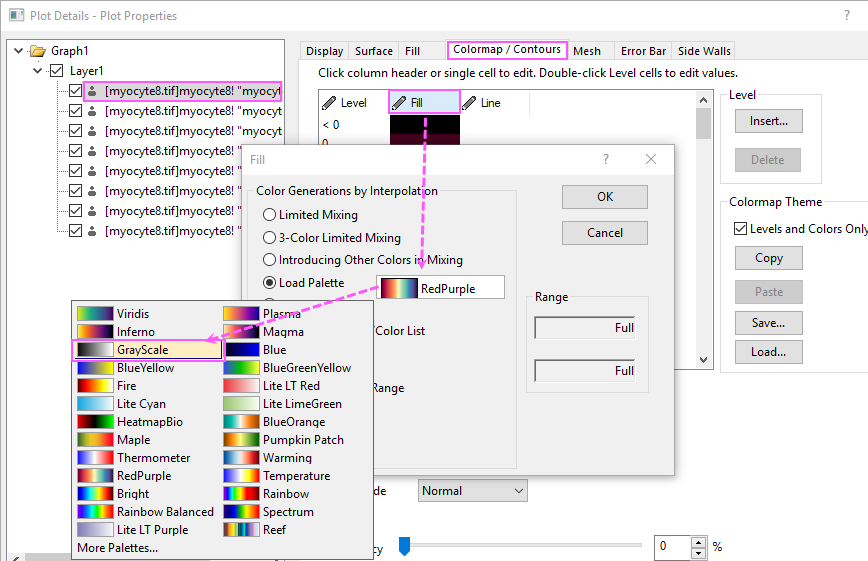This screenshot has height=561, width=868.
Task: Click the transparency slider handle
Action: point(404,545)
